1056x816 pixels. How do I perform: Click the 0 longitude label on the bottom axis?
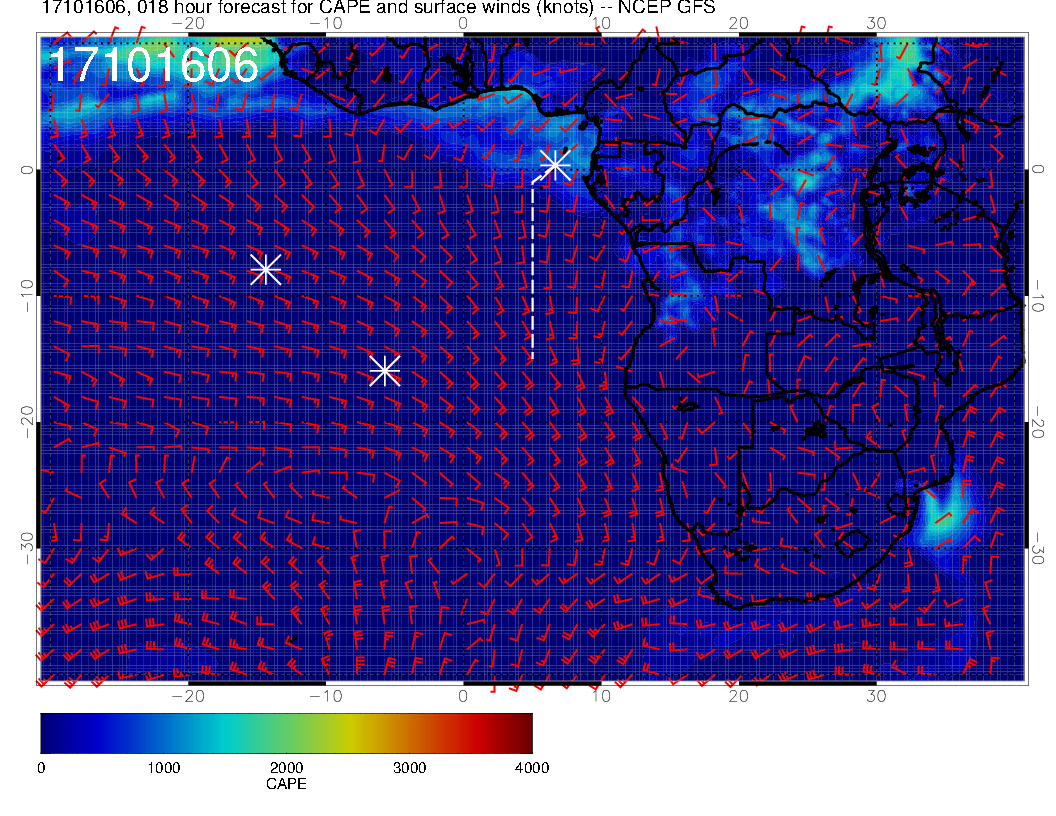pos(463,696)
